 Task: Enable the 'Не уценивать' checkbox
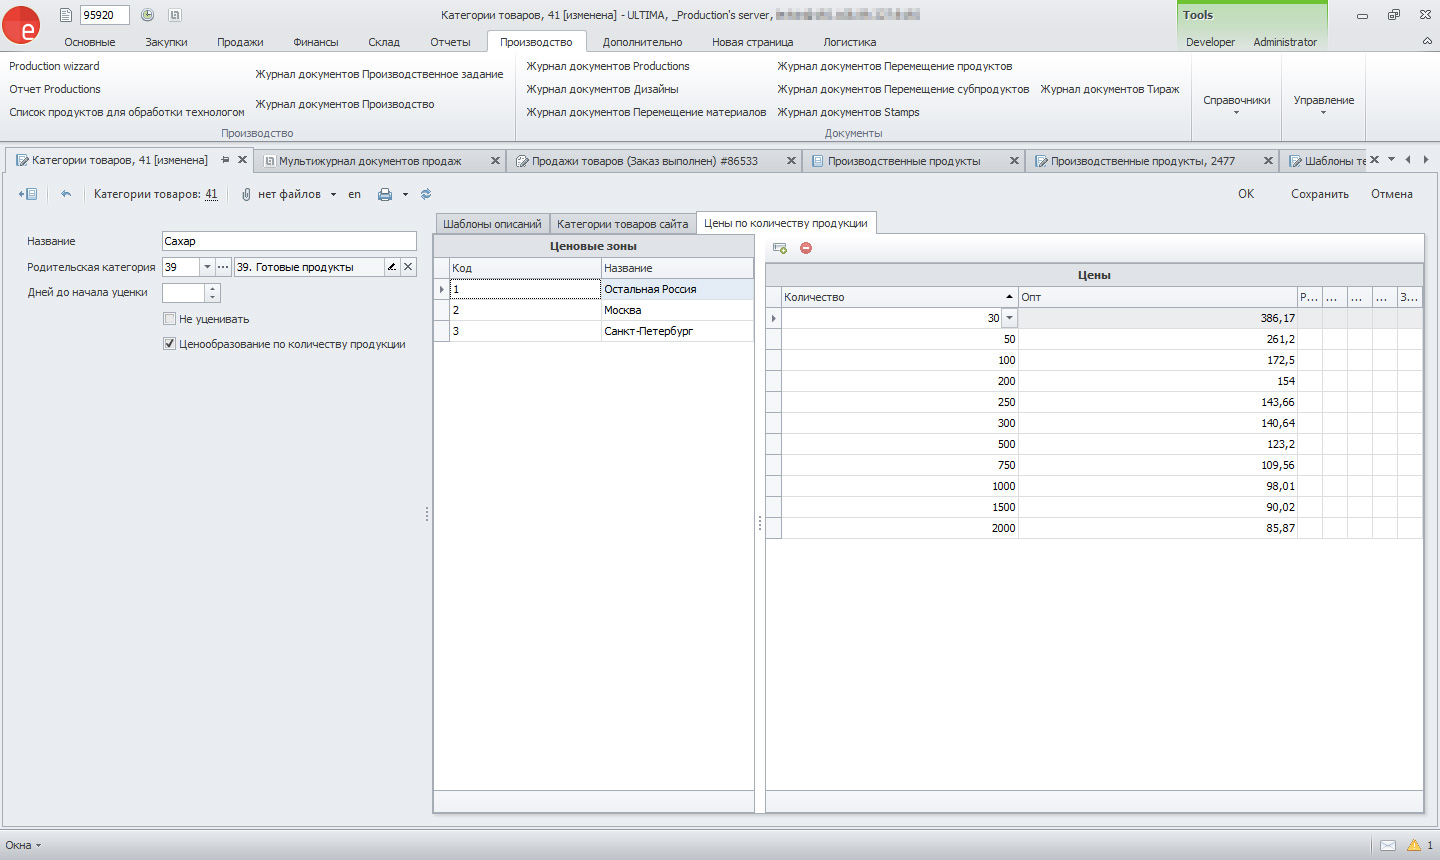pyautogui.click(x=169, y=319)
